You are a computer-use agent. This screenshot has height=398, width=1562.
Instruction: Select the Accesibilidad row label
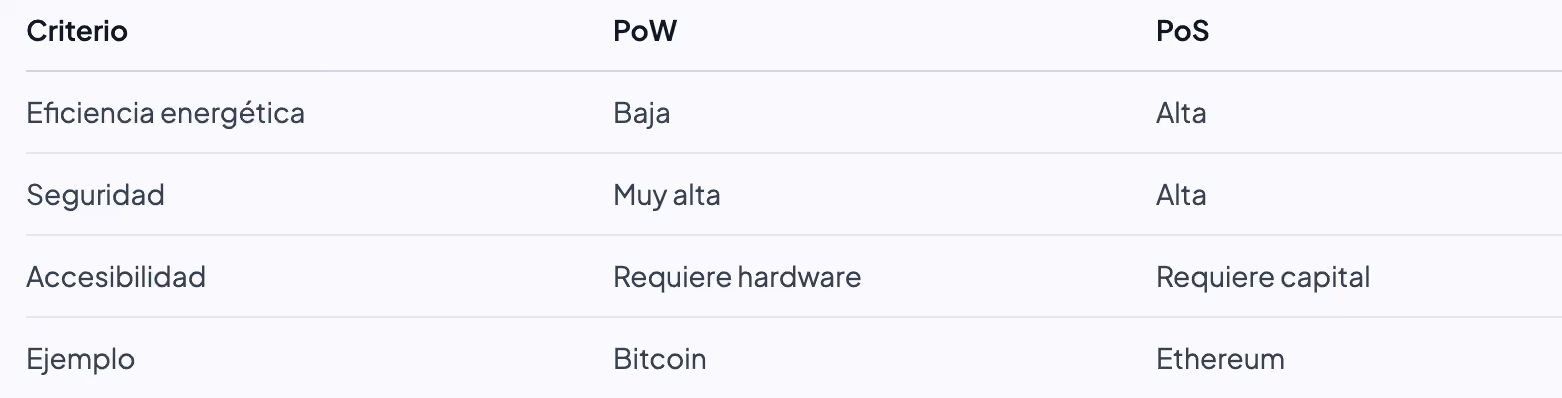[116, 277]
